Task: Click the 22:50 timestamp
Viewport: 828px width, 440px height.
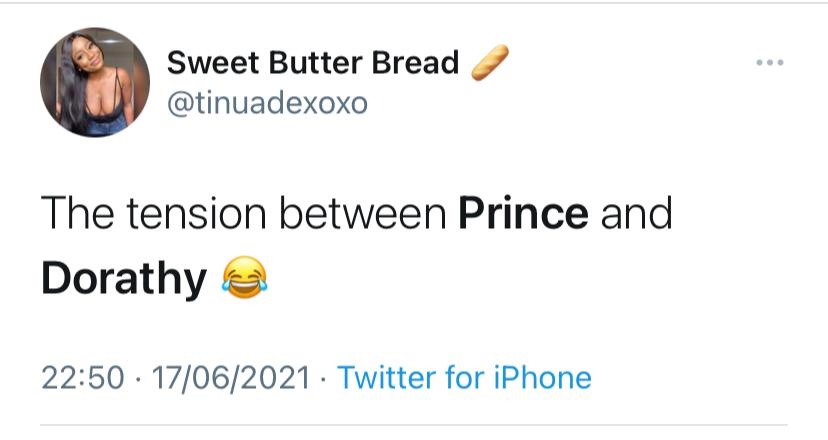Action: click(x=82, y=377)
